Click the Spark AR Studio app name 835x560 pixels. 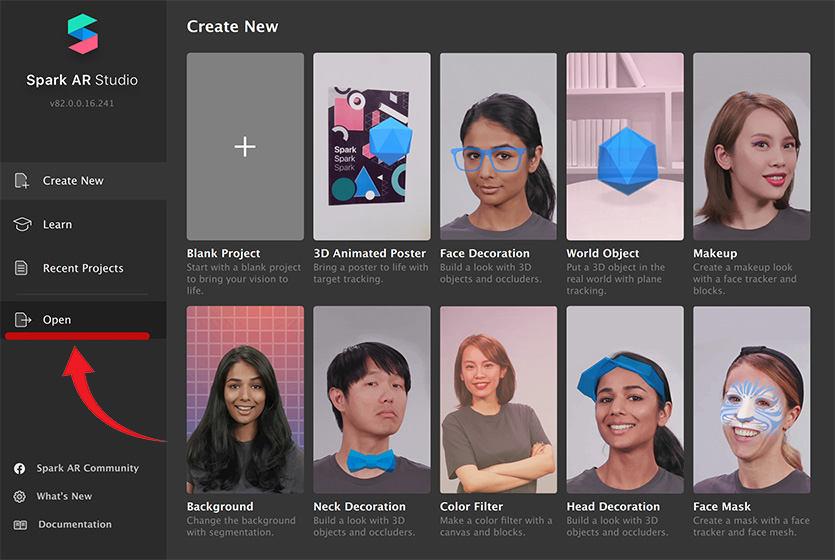pos(82,80)
